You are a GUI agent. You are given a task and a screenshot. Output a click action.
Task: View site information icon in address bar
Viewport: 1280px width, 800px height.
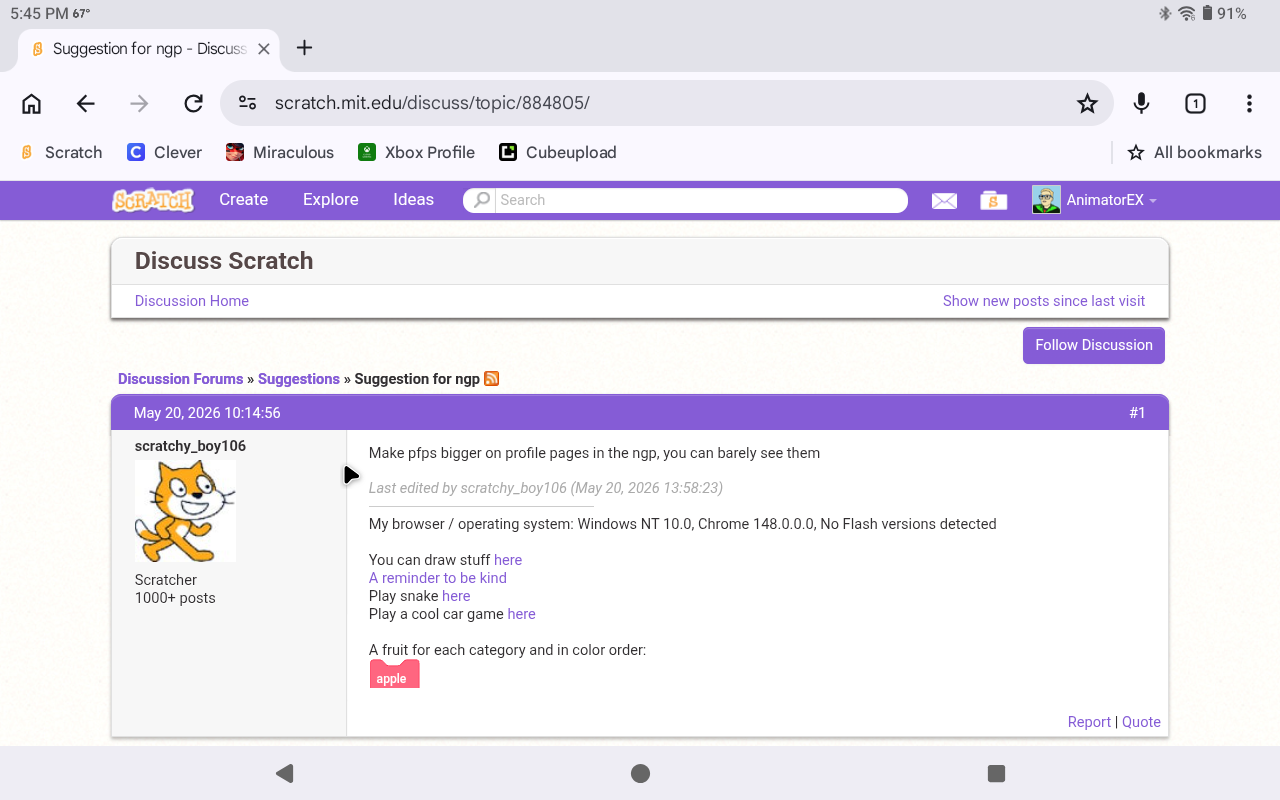(248, 103)
